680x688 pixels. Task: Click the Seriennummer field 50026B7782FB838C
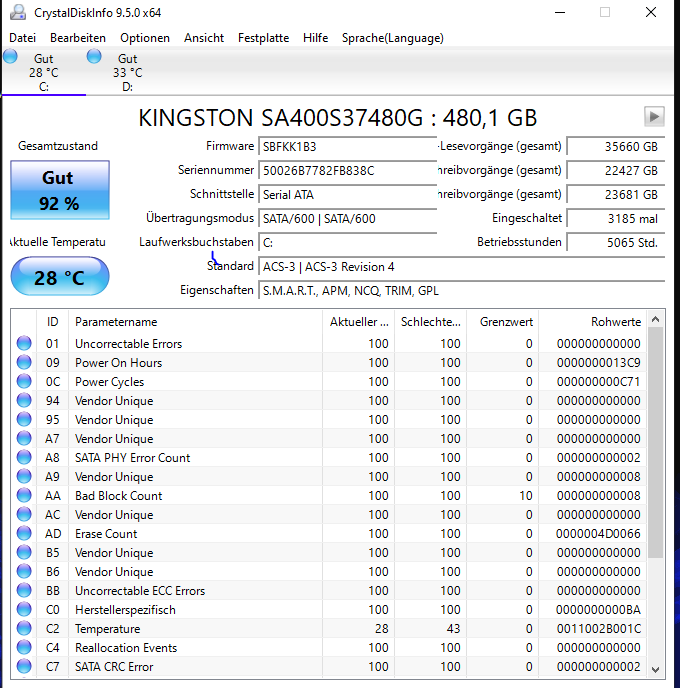click(x=347, y=171)
